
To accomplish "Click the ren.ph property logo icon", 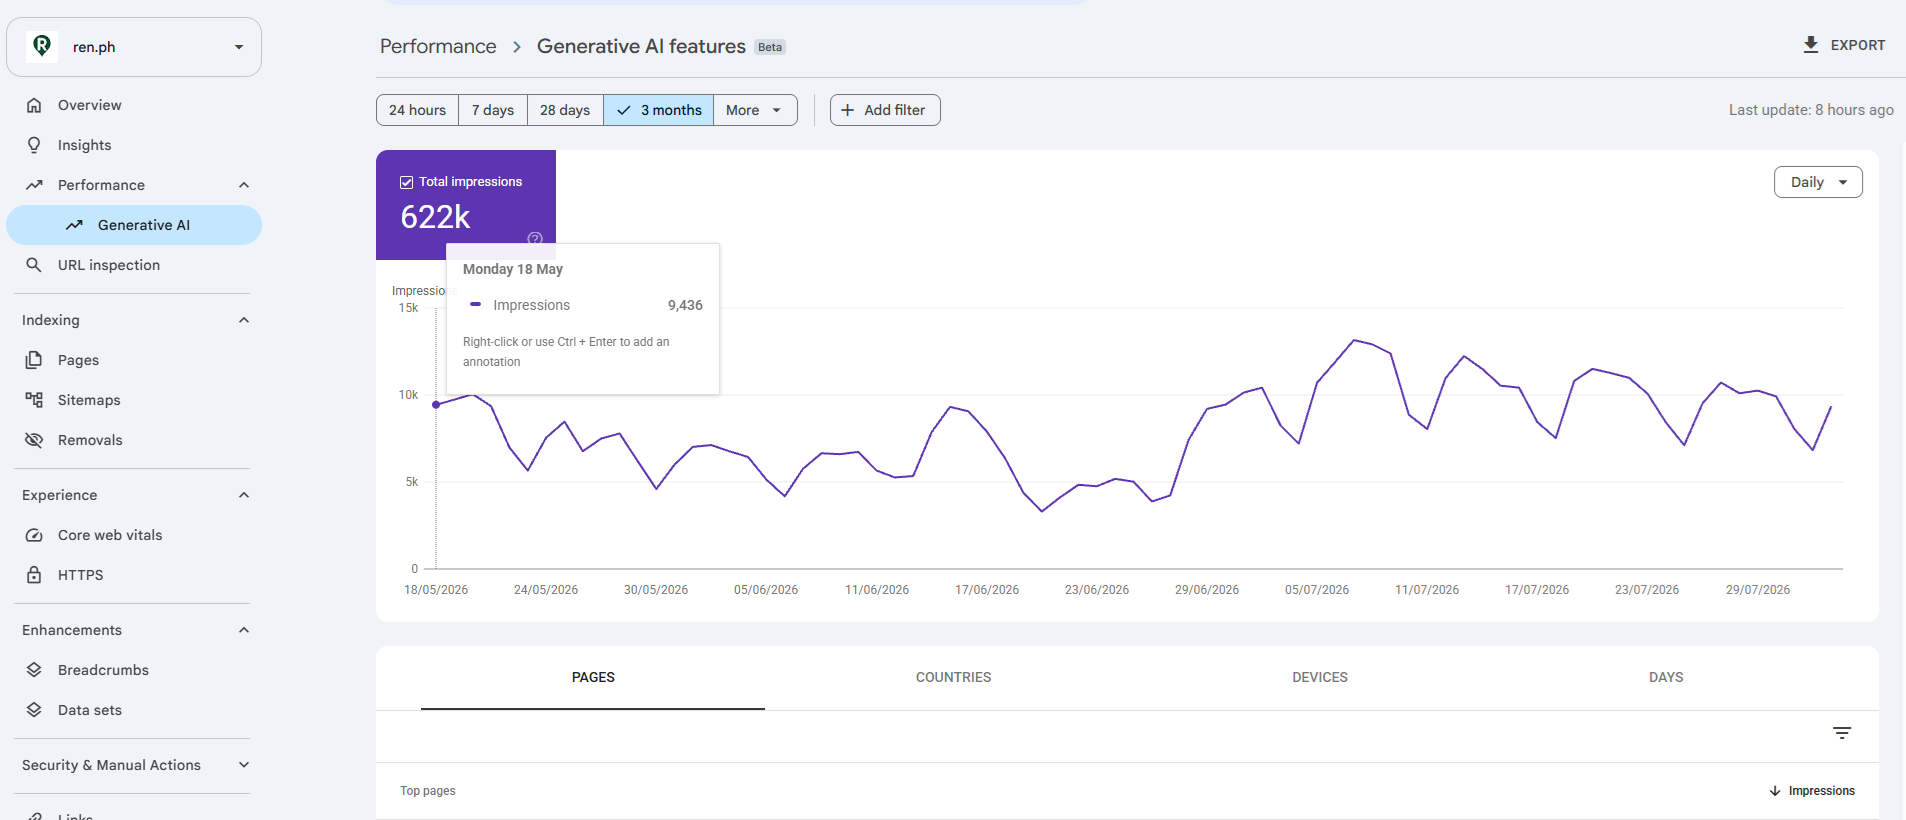I will pyautogui.click(x=42, y=46).
